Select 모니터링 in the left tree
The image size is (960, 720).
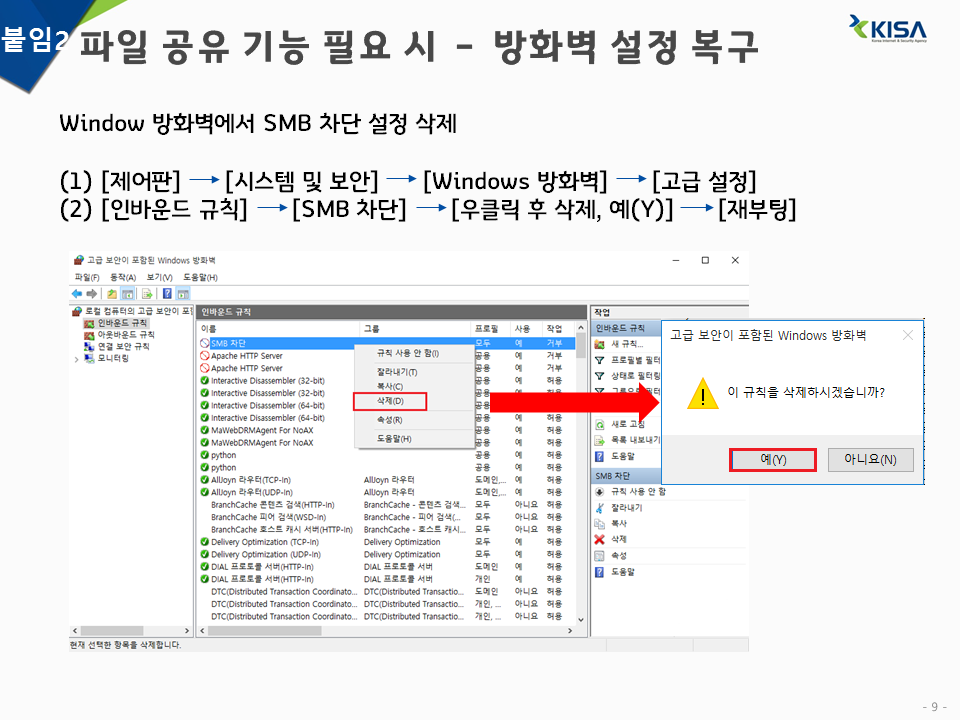(x=113, y=358)
